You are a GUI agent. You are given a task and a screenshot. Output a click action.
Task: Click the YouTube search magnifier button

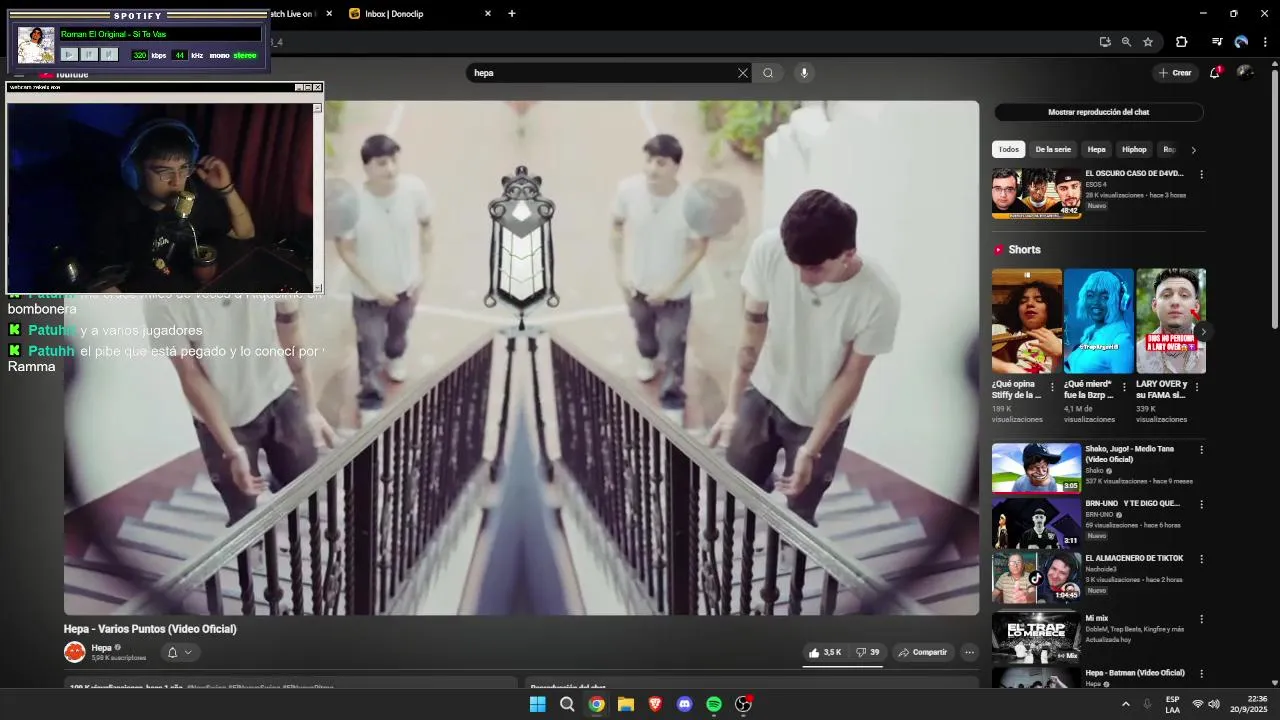768,73
